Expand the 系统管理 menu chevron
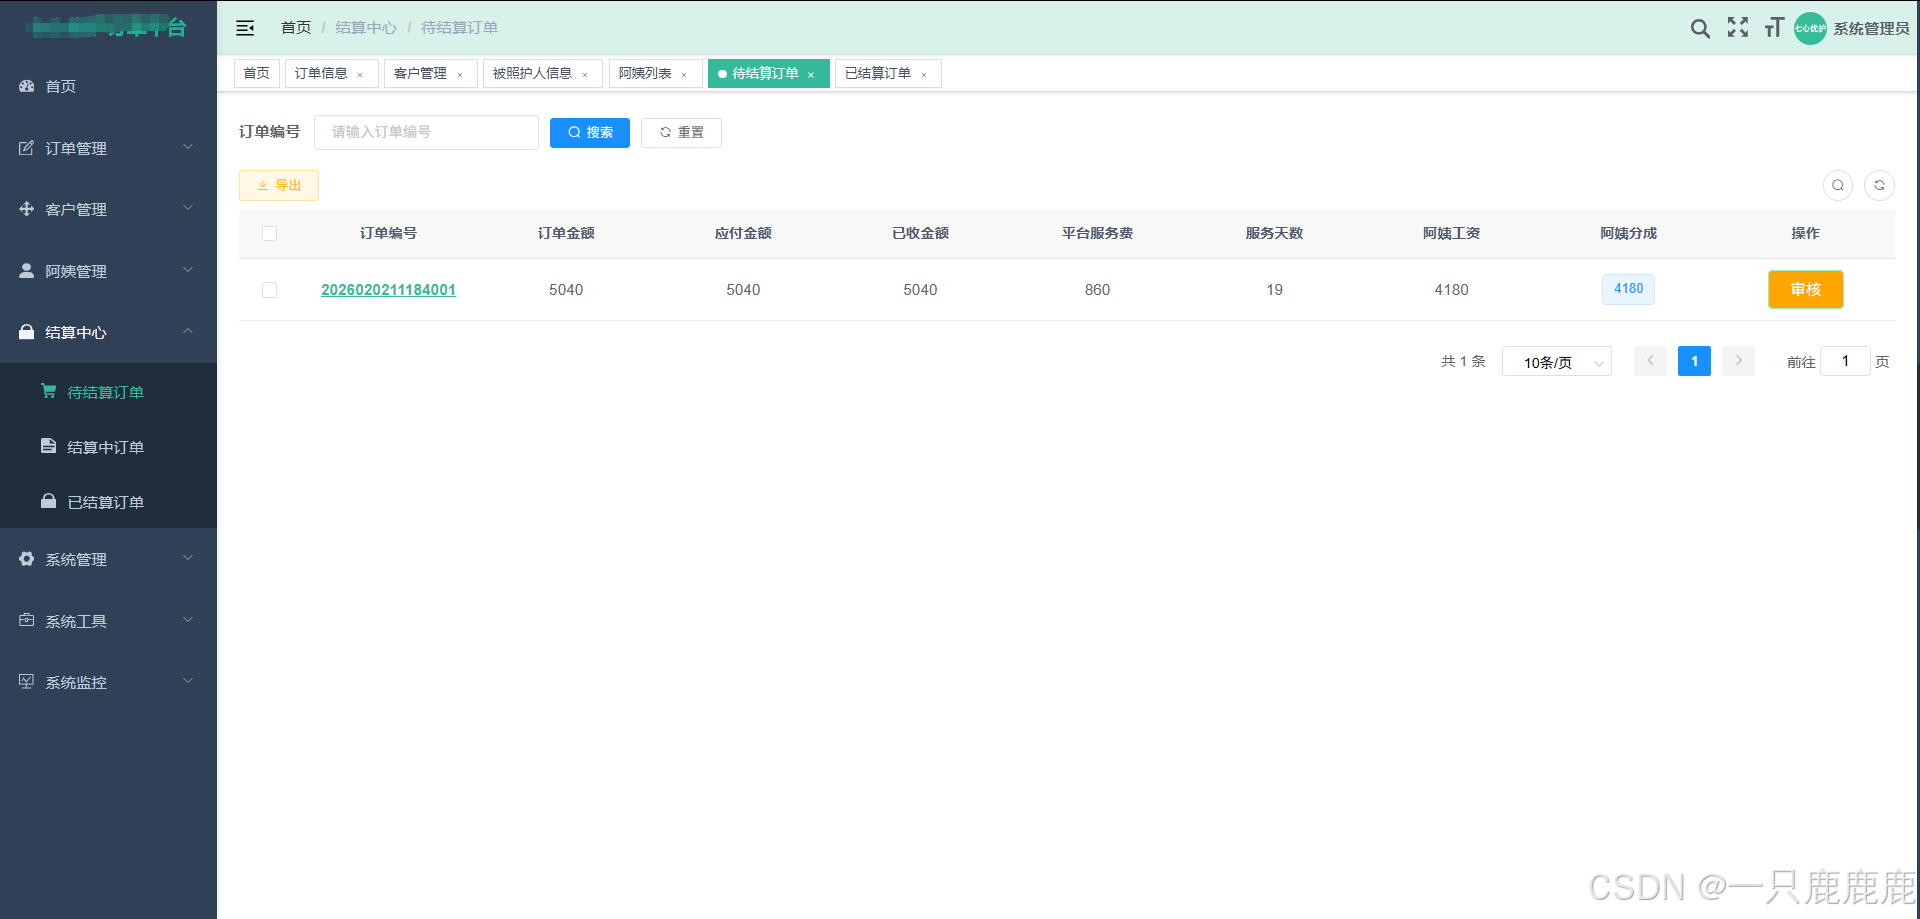Viewport: 1920px width, 919px height. 188,558
